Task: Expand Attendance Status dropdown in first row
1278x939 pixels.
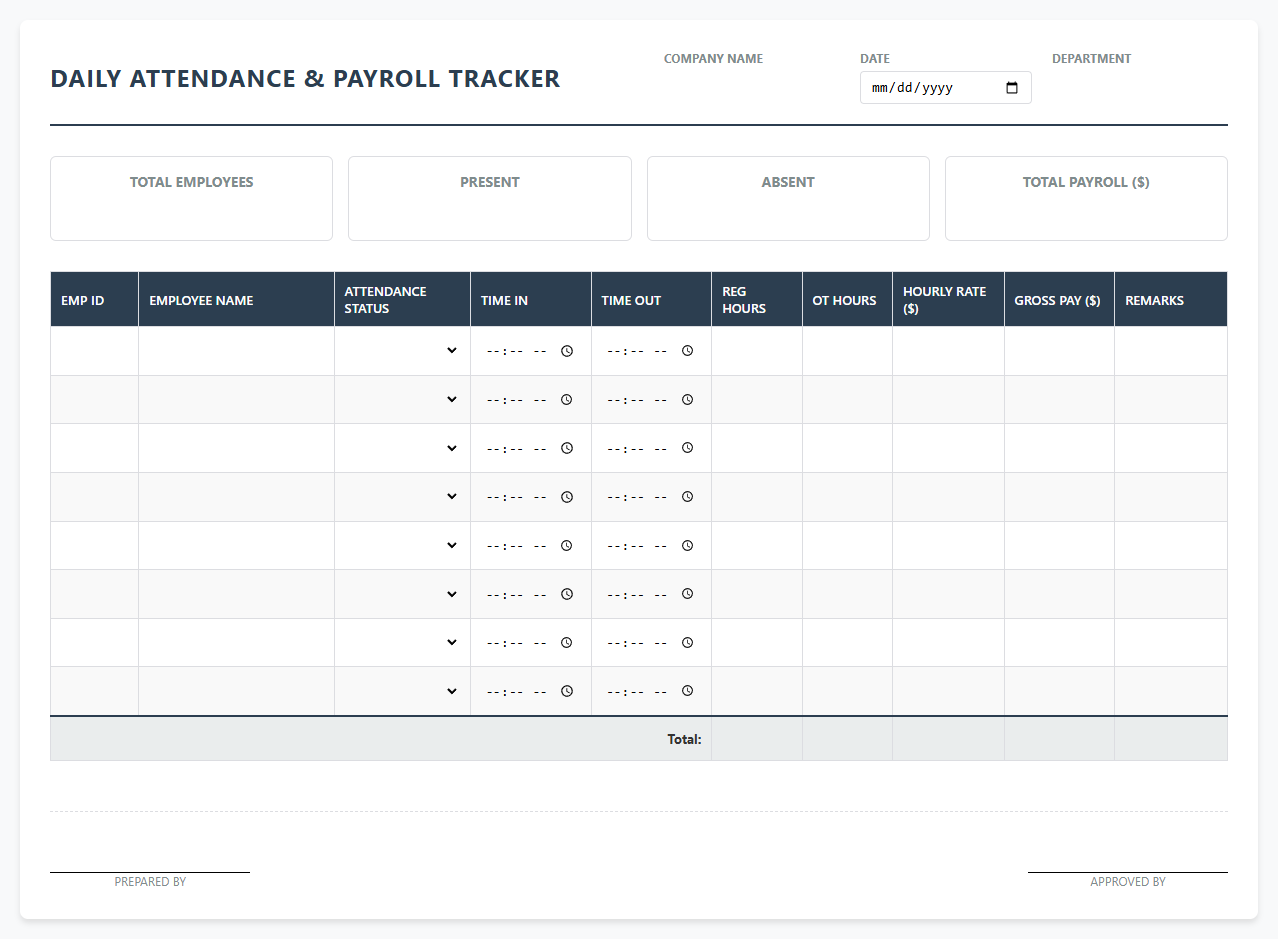Action: click(x=402, y=351)
